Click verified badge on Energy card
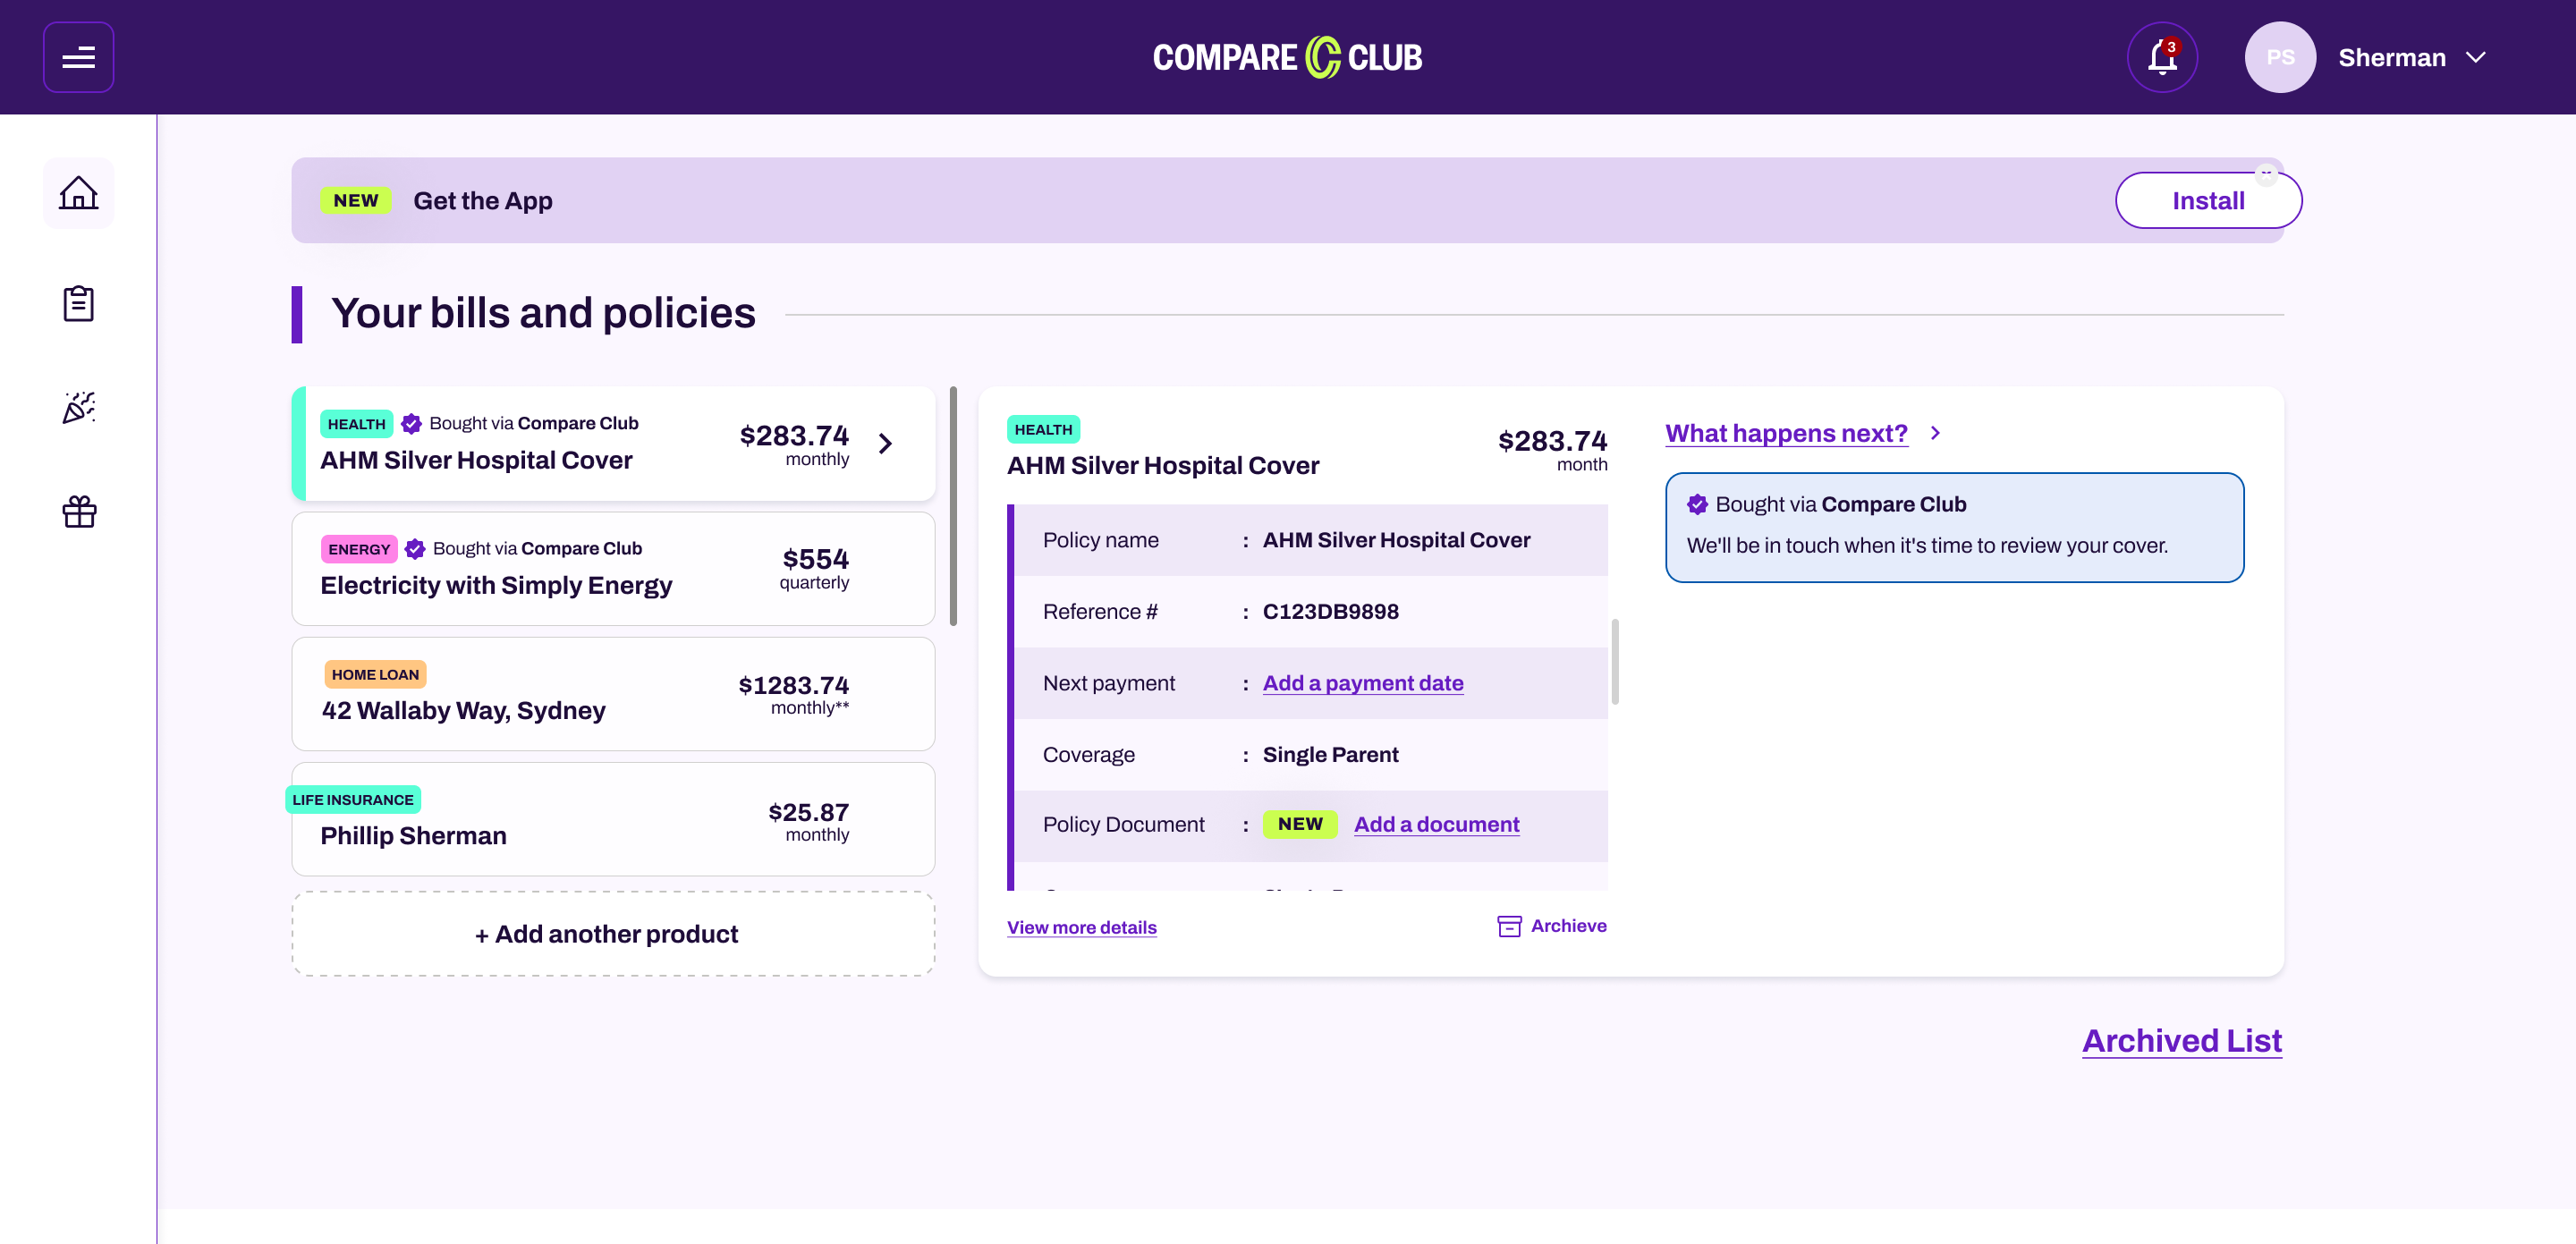 coord(415,548)
